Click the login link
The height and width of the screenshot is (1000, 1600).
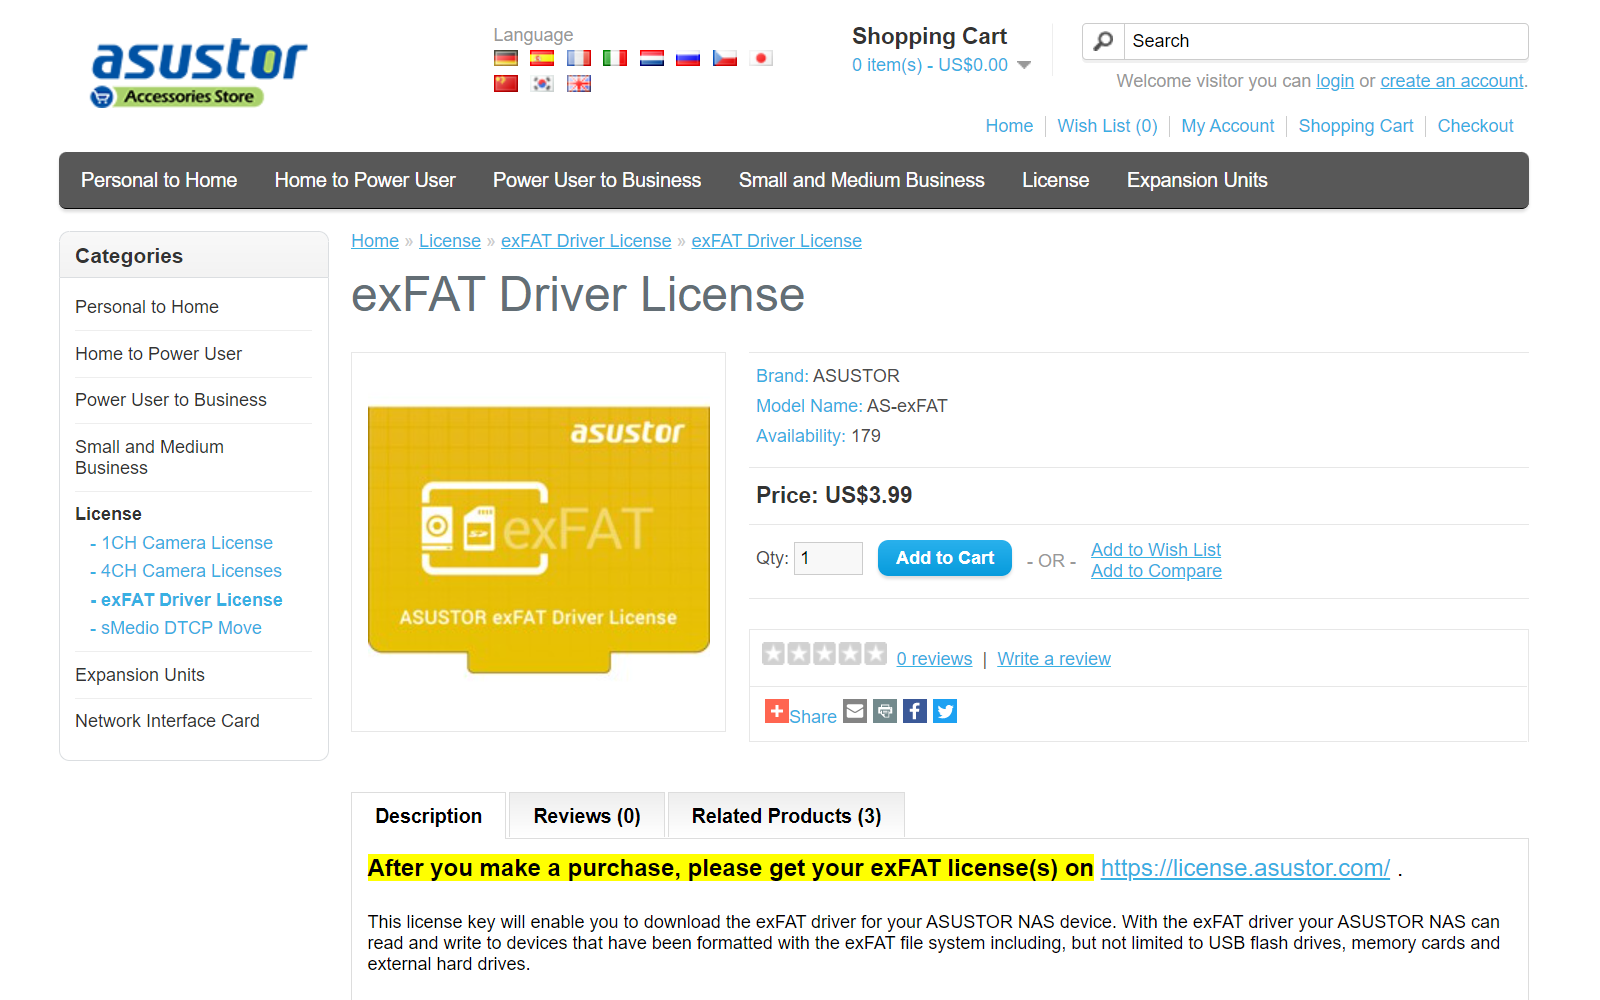pyautogui.click(x=1335, y=81)
